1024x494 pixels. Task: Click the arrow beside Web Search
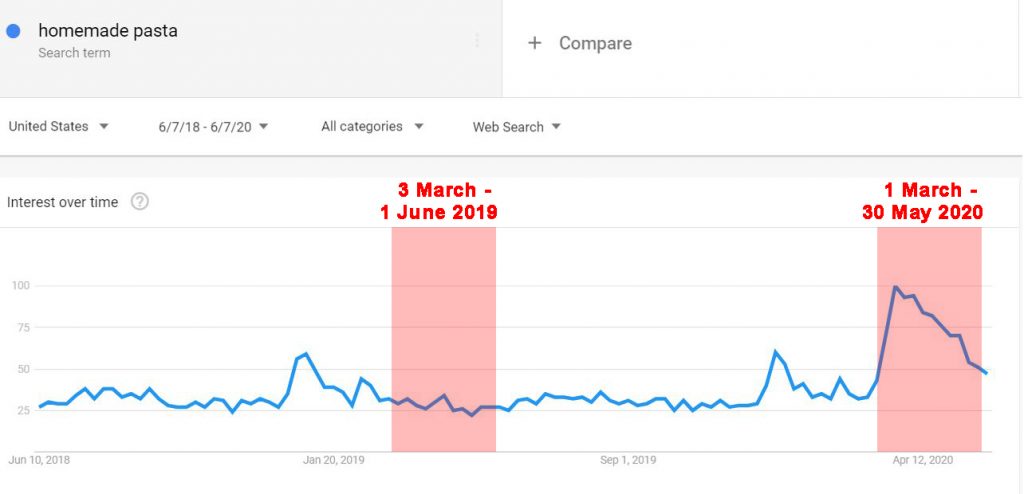pyautogui.click(x=556, y=127)
